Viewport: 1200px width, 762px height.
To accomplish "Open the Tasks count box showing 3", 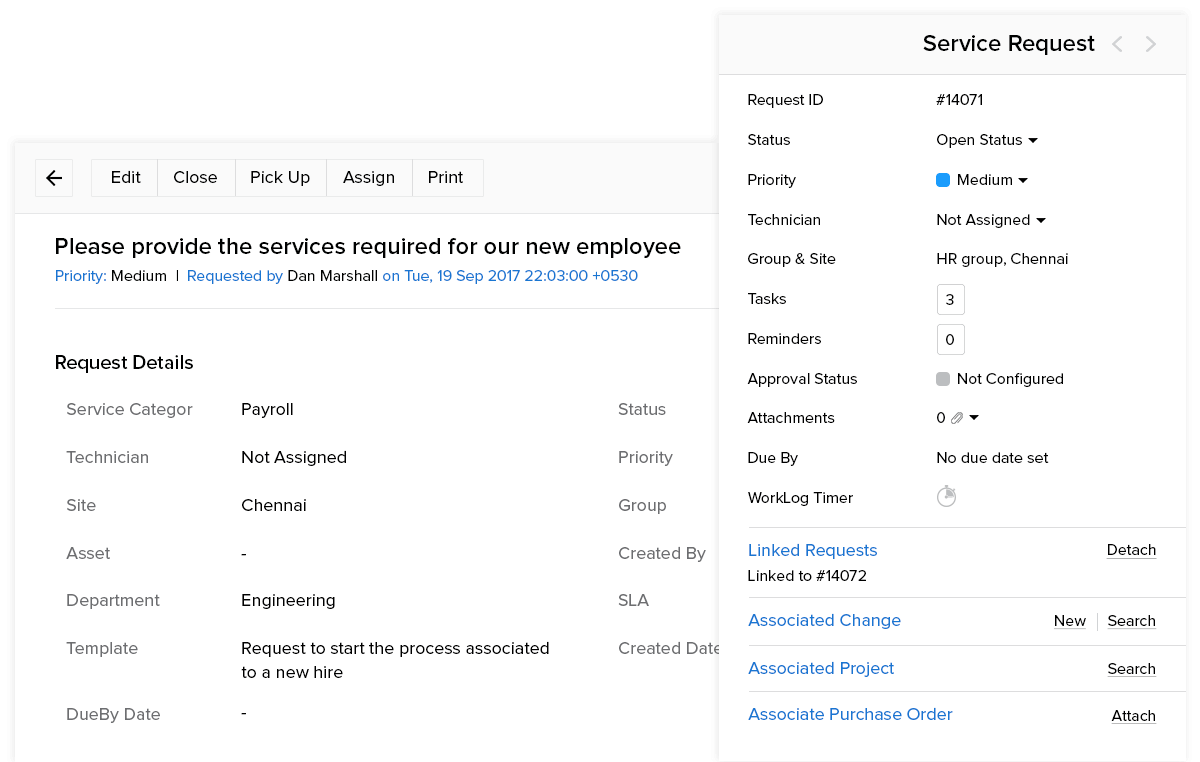I will pyautogui.click(x=950, y=299).
